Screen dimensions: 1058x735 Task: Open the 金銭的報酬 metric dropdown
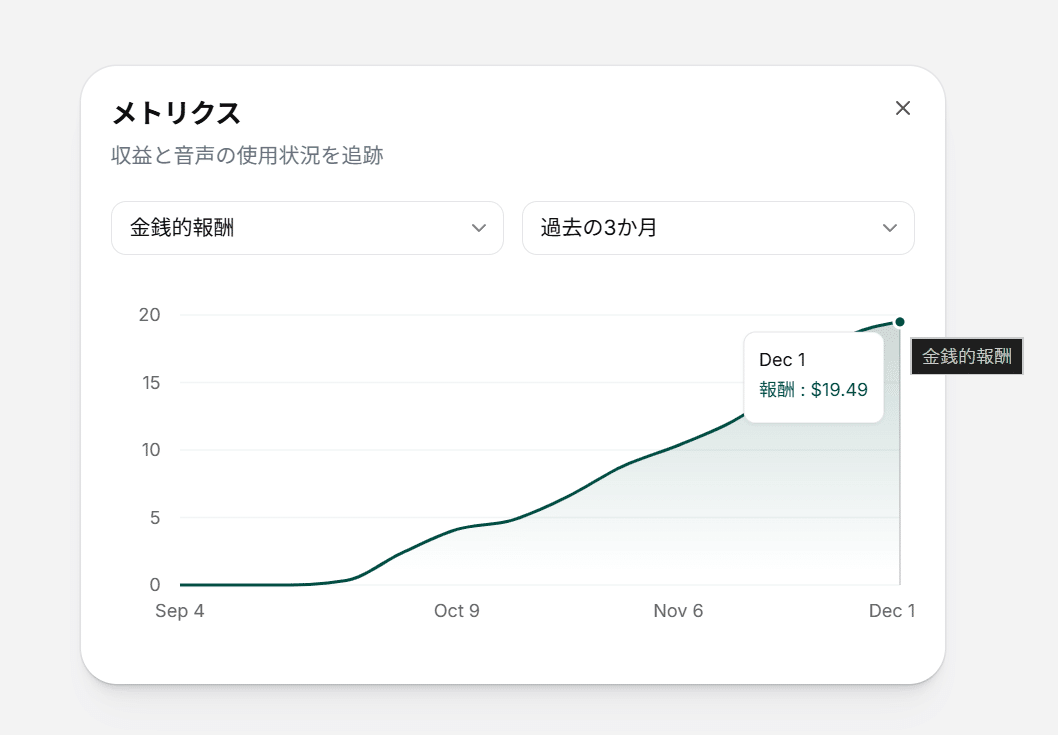click(306, 228)
